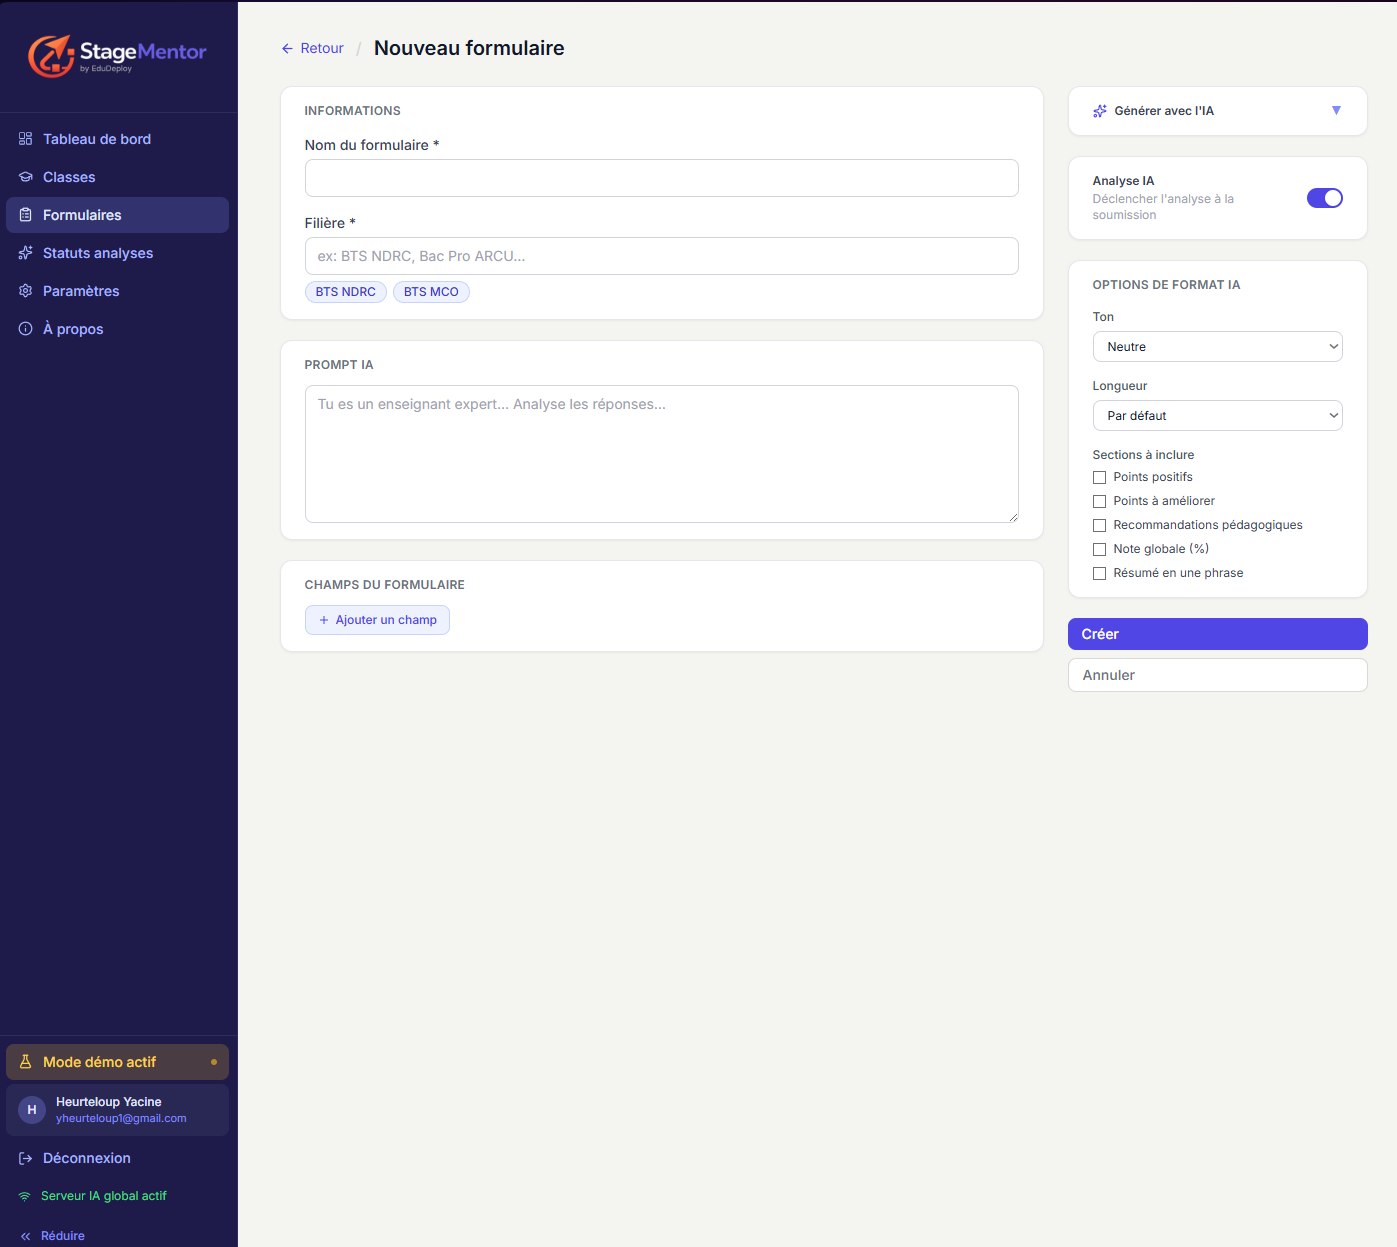Image resolution: width=1397 pixels, height=1247 pixels.
Task: Click the Déconnexion logout icon
Action: (x=26, y=1158)
